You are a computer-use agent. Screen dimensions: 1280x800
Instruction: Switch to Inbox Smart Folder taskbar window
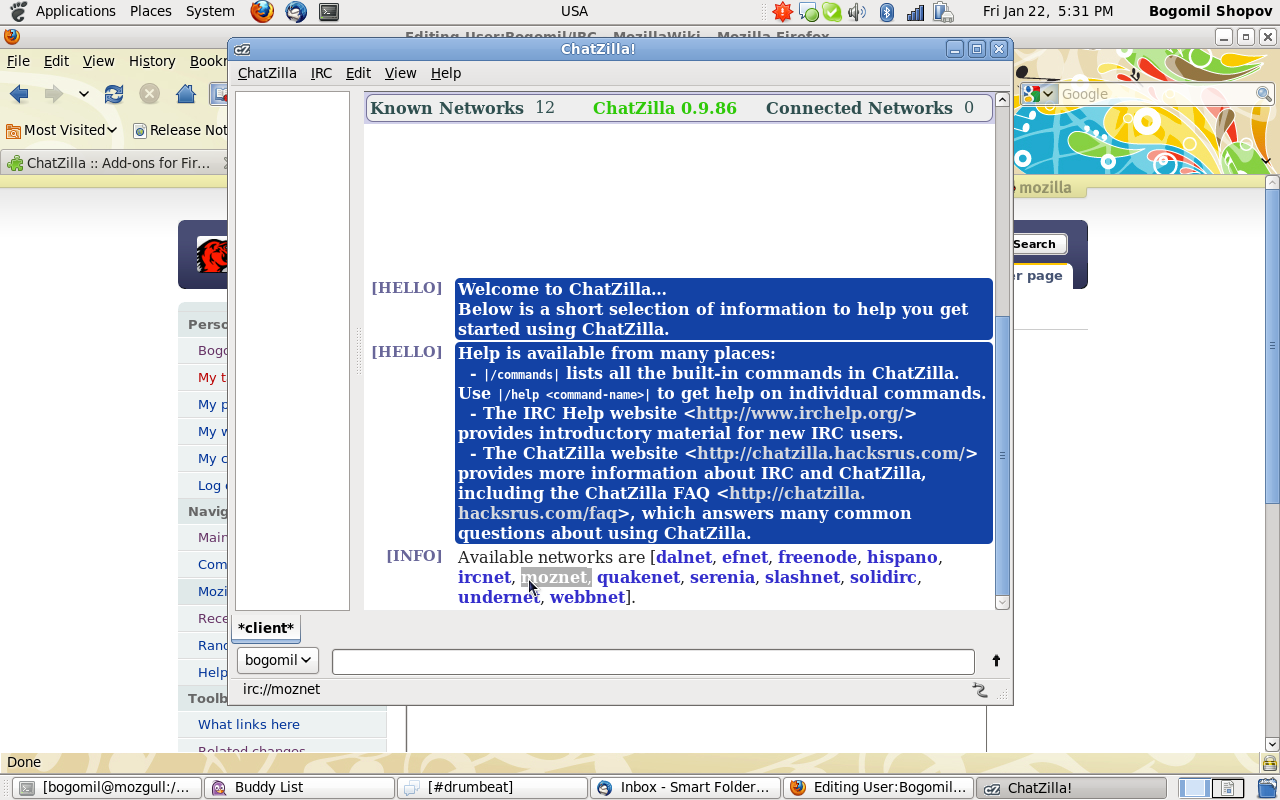coord(684,788)
